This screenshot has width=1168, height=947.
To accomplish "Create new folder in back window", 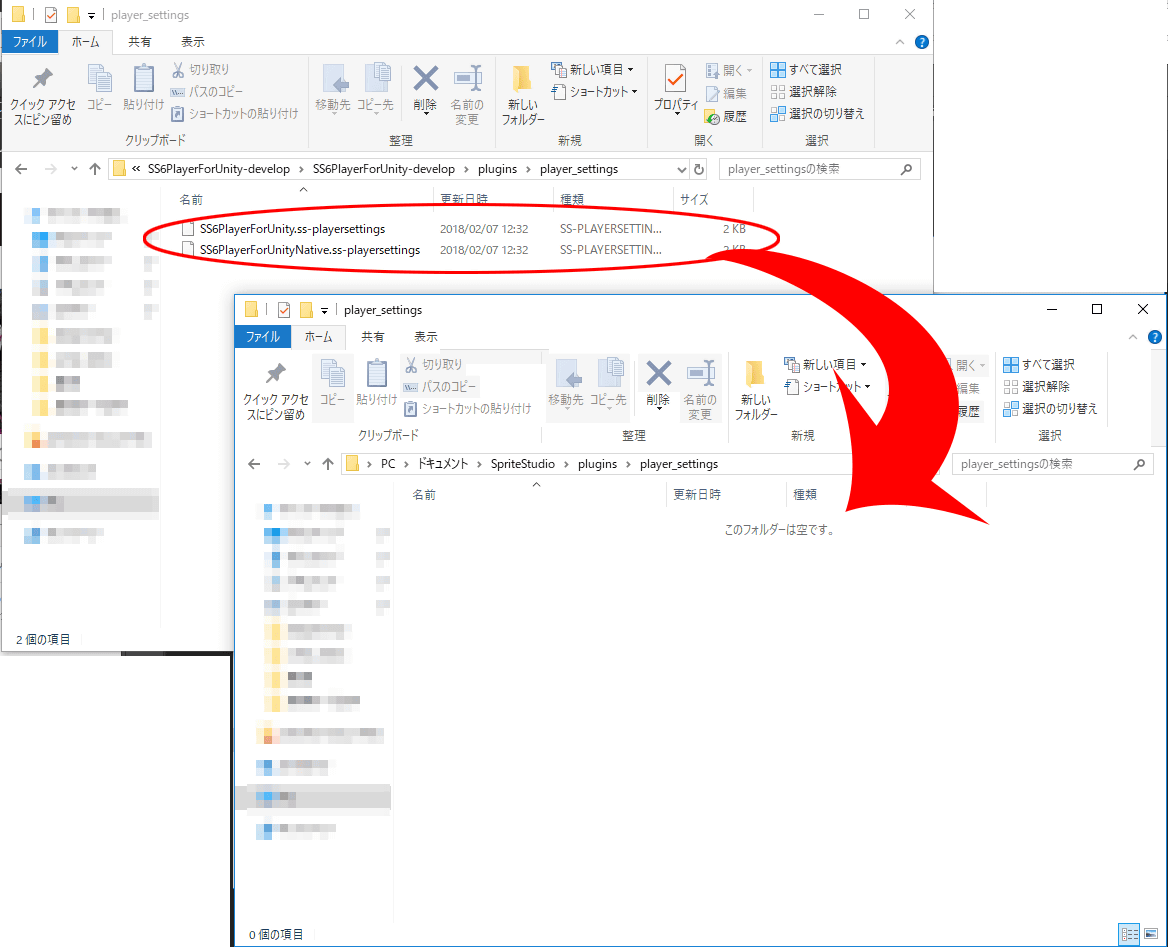I will [523, 95].
